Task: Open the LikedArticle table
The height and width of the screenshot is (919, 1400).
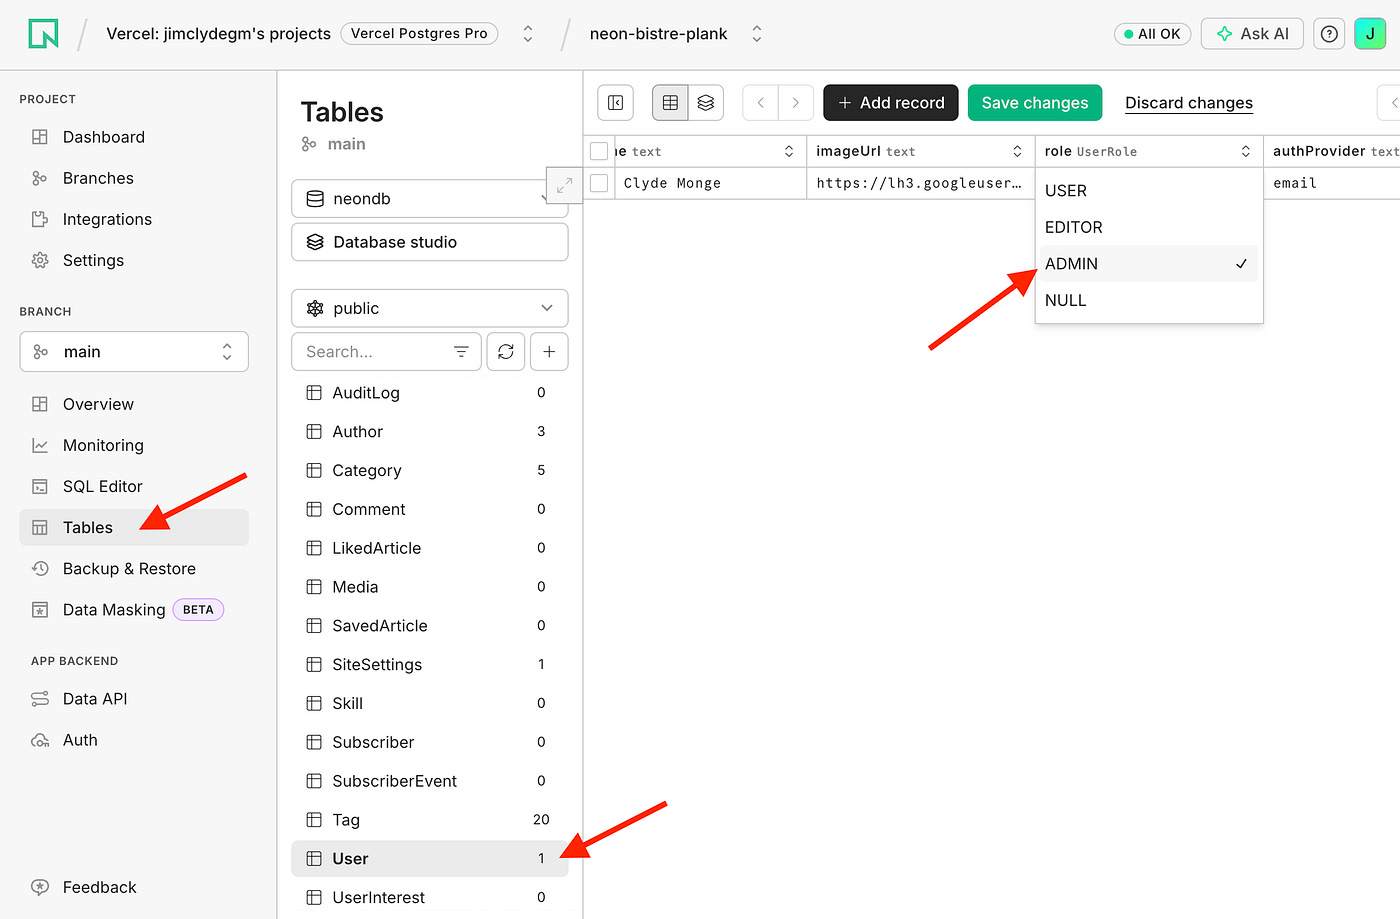Action: pos(430,548)
